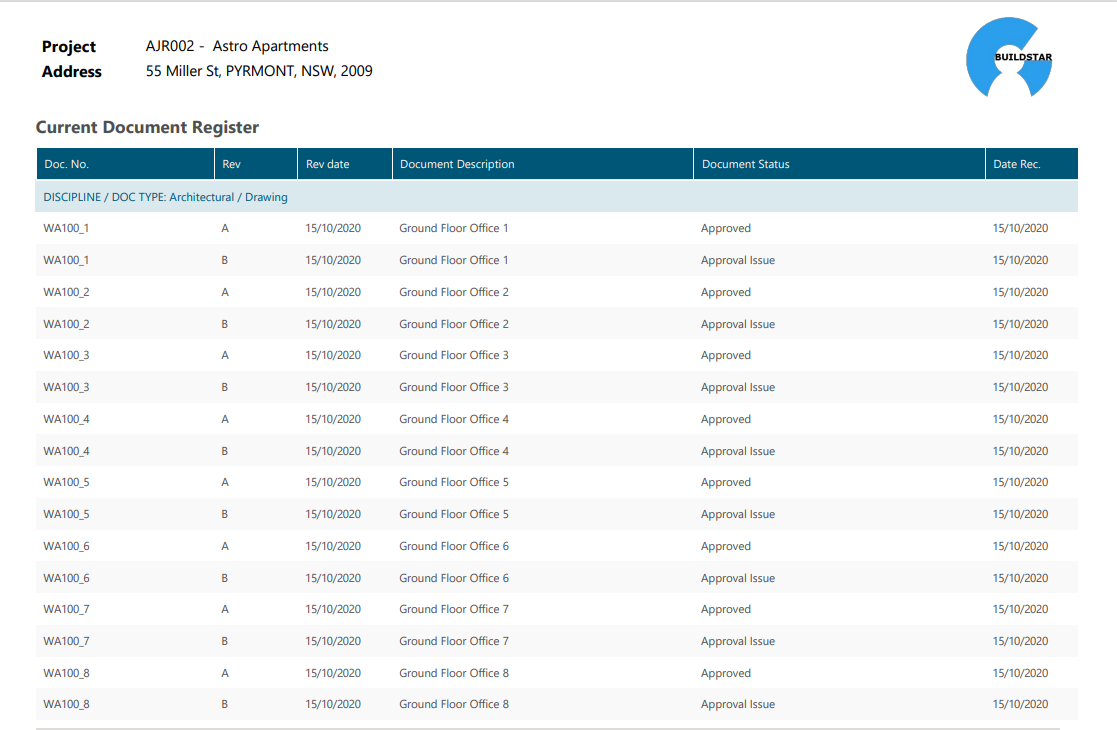The image size is (1117, 730).
Task: Click 'Ground Floor Office 3' in the Approved row
Action: (454, 355)
